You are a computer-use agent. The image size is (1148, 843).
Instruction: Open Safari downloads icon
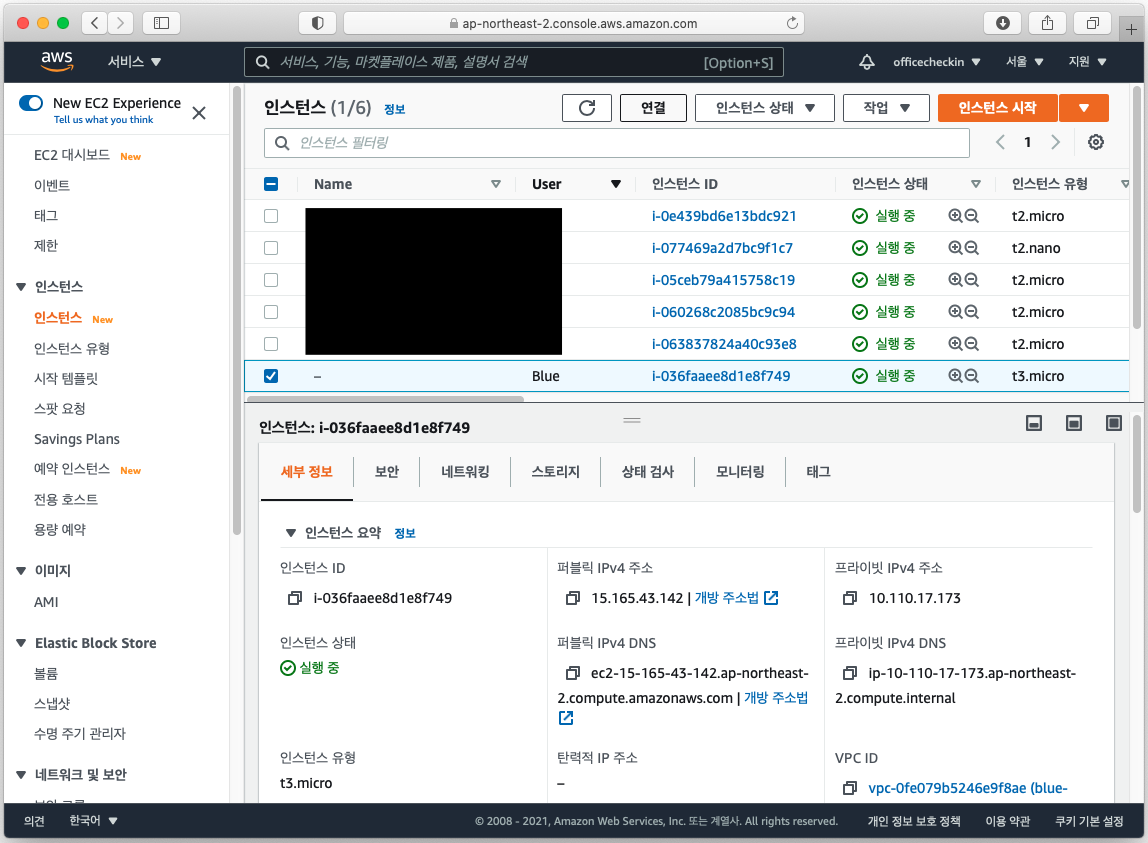click(x=1002, y=23)
